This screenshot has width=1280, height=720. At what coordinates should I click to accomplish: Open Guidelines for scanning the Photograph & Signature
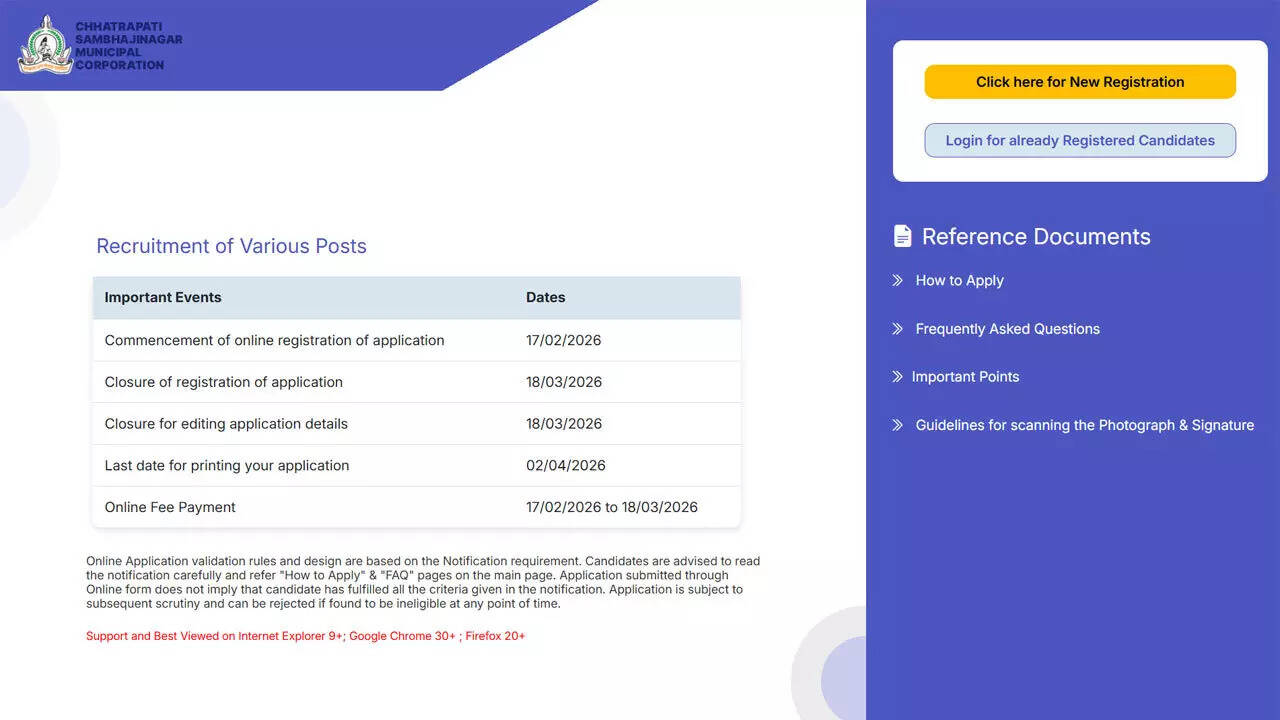[x=1084, y=424]
